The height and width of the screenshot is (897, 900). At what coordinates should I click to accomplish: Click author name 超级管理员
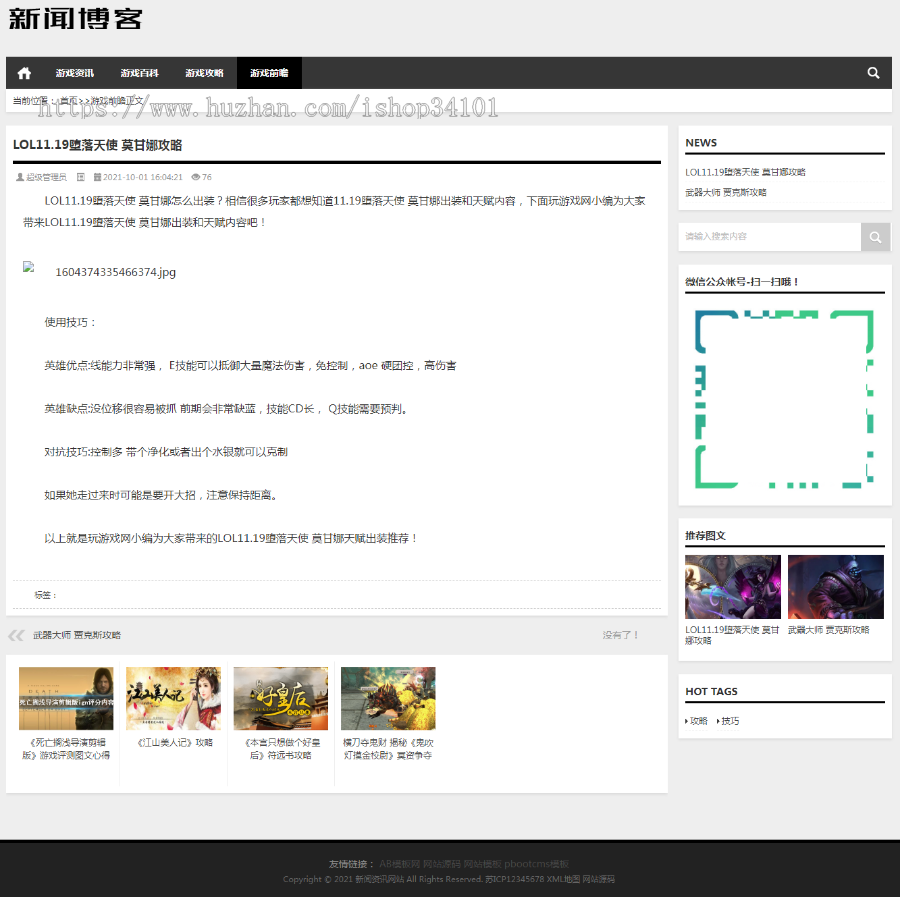click(x=46, y=177)
